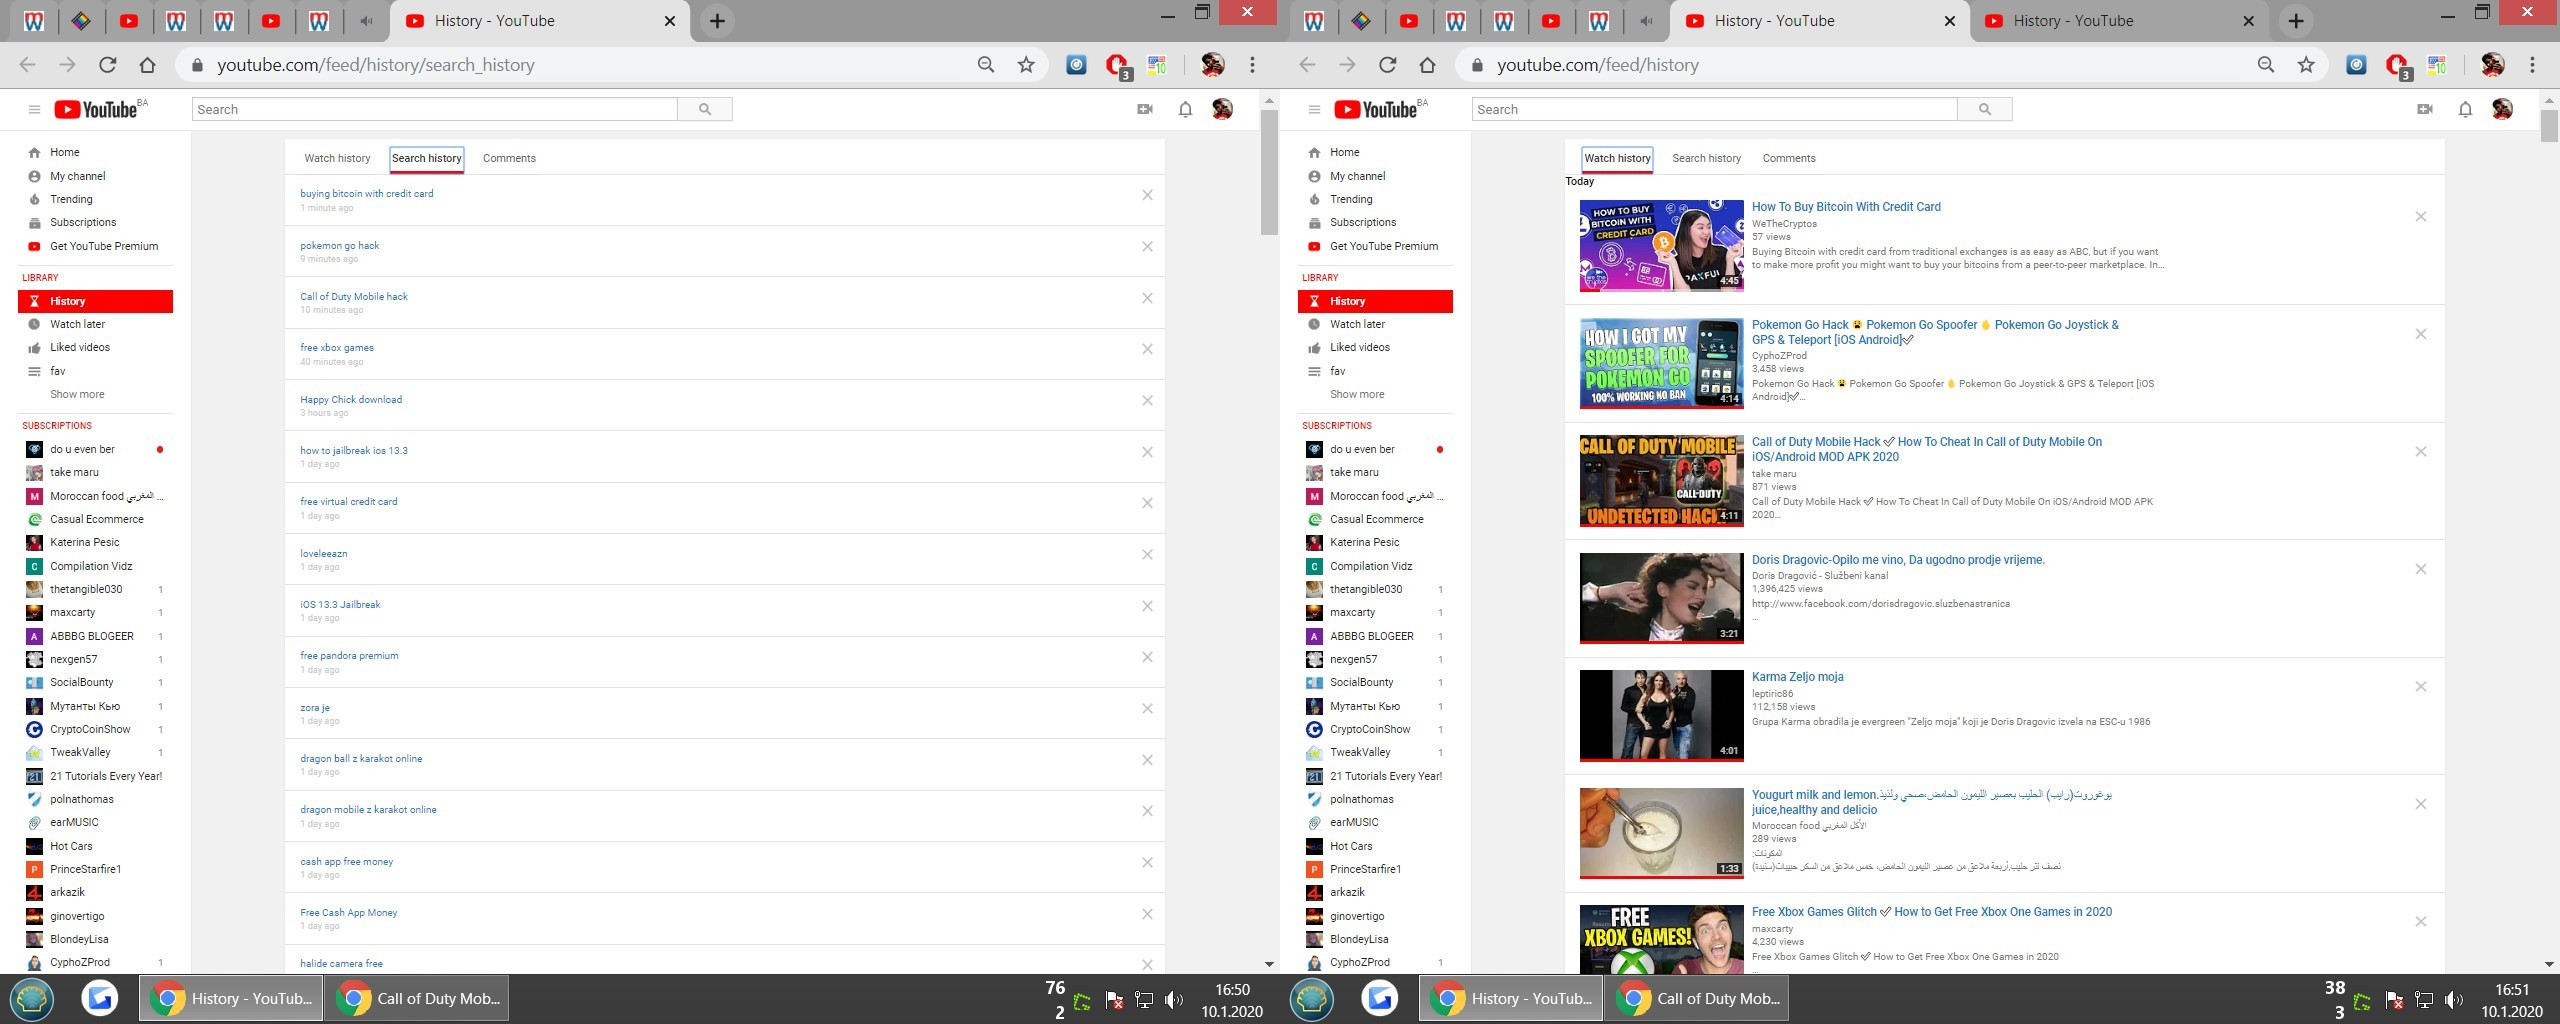Expand Show more in left sidebar library
Image resolution: width=2560 pixels, height=1024 pixels.
pos(77,394)
